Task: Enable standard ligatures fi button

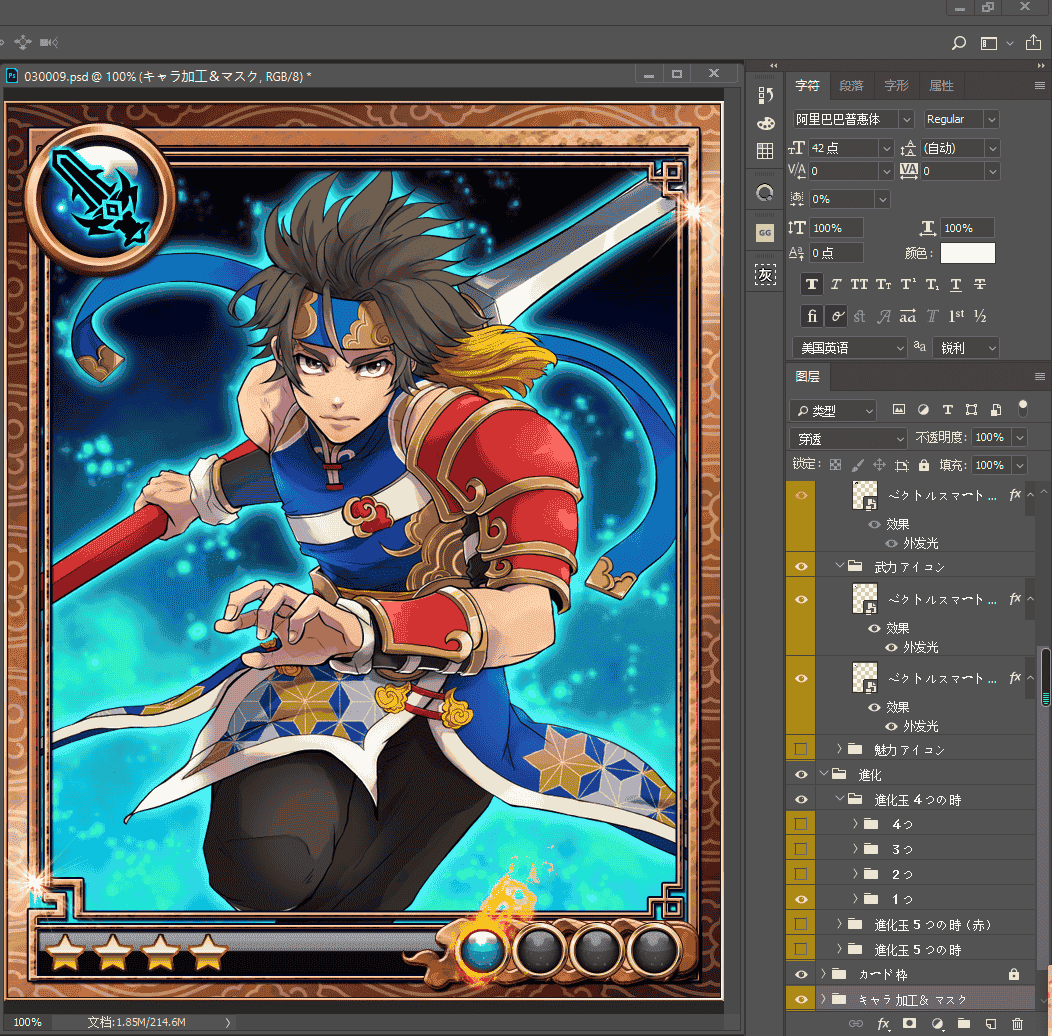Action: pyautogui.click(x=812, y=316)
